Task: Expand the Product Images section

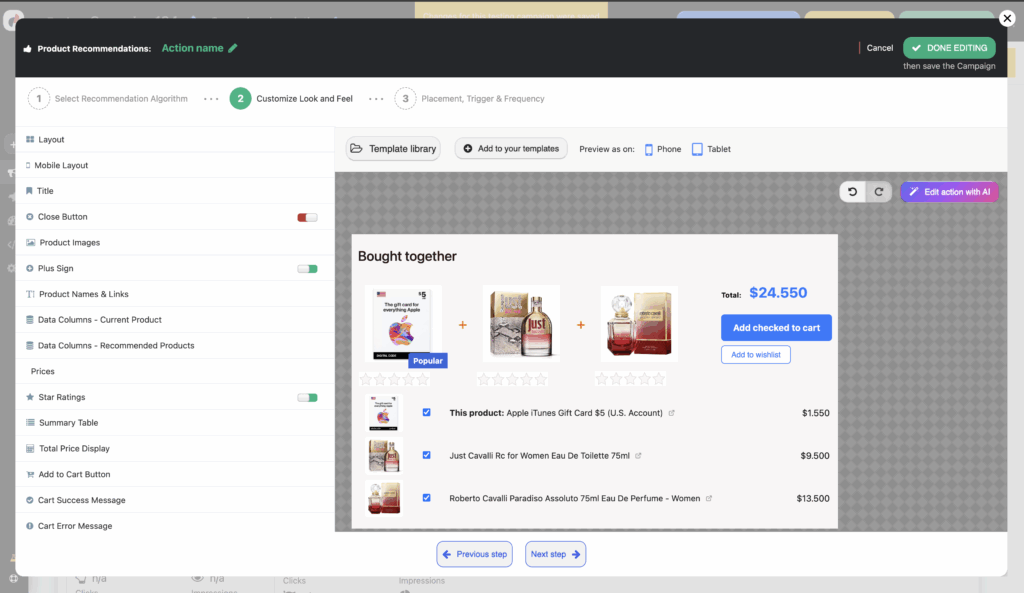Action: (69, 243)
